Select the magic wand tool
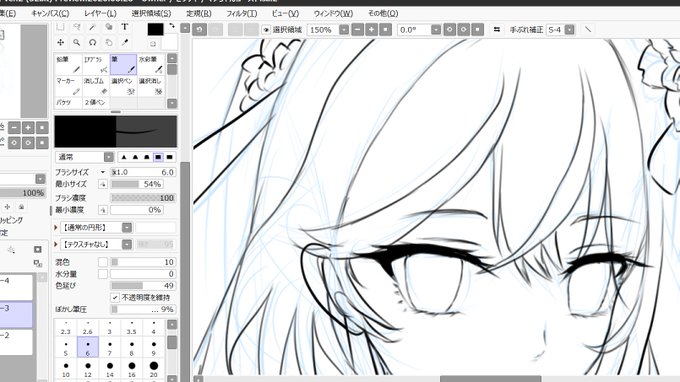The height and width of the screenshot is (382, 680). (93, 27)
